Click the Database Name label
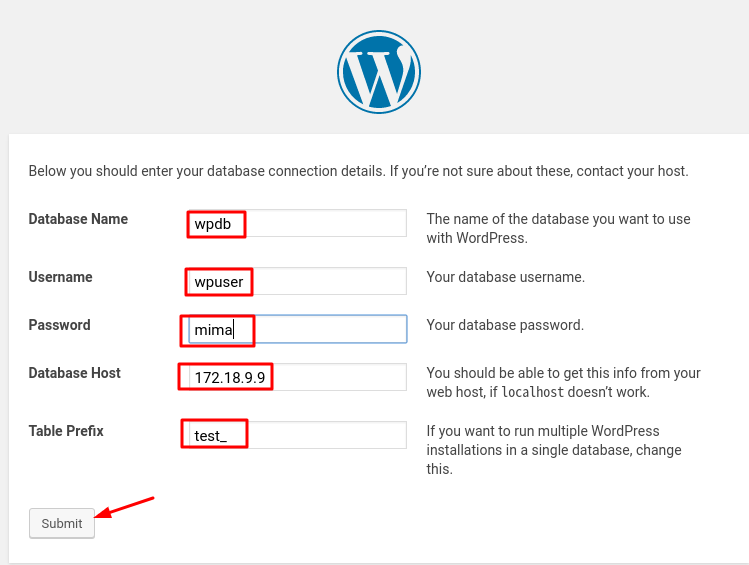749x565 pixels. 78,219
